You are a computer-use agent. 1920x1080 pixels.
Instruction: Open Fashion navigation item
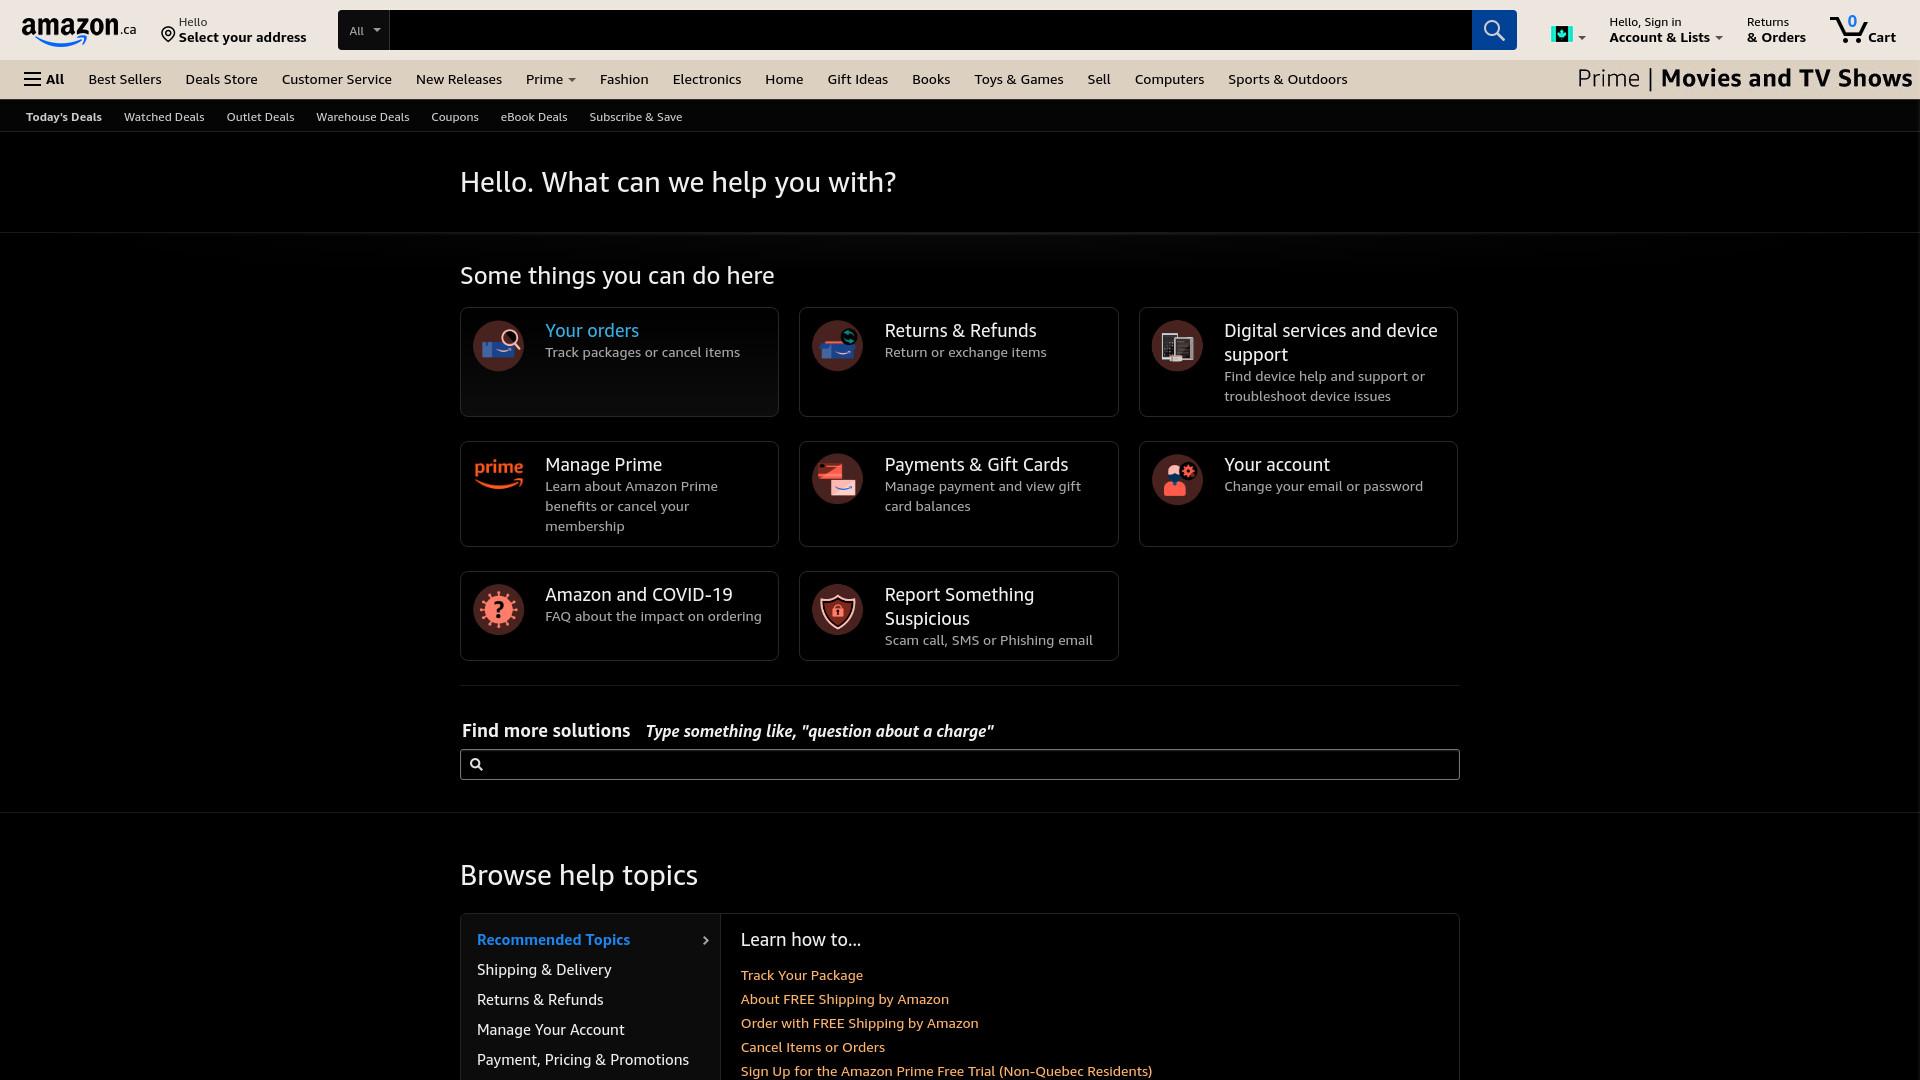click(624, 79)
